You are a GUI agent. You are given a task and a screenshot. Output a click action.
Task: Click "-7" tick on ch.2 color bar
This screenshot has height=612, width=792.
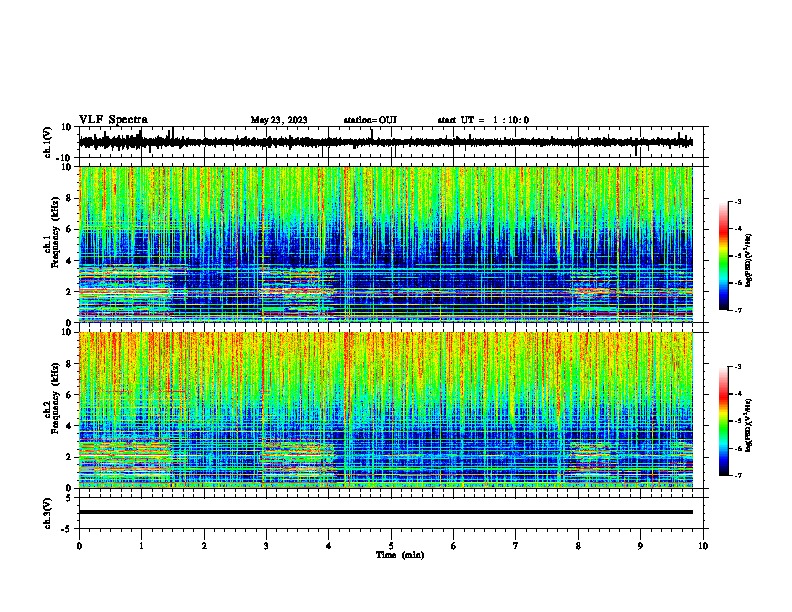pos(738,475)
